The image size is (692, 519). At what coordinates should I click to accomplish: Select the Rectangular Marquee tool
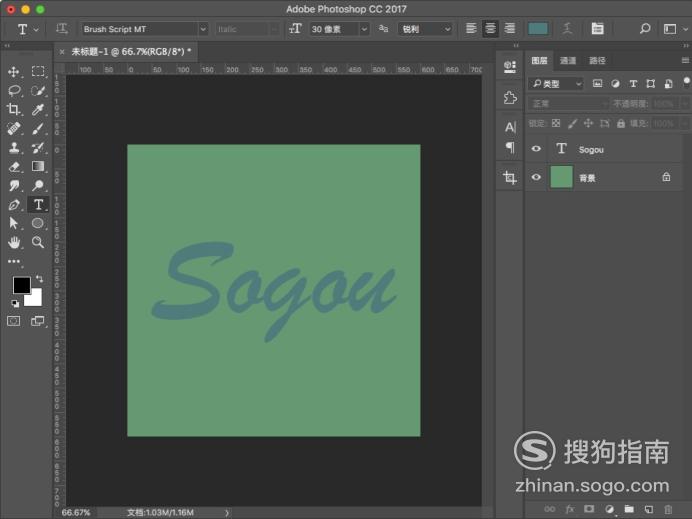pyautogui.click(x=38, y=72)
